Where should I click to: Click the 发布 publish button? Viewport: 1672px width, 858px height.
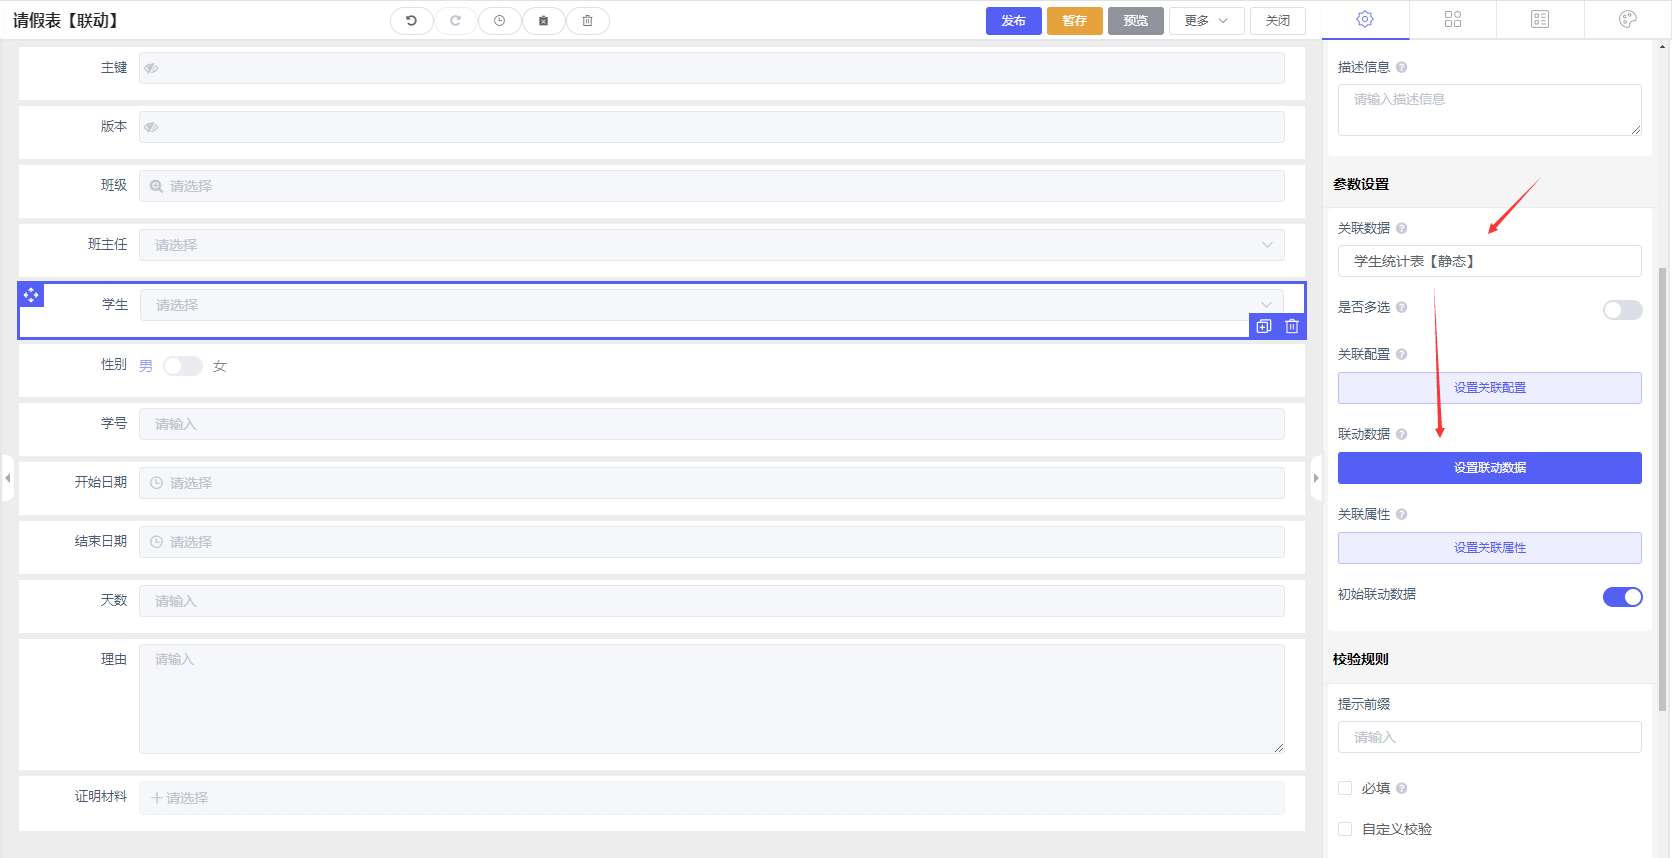(x=1013, y=21)
